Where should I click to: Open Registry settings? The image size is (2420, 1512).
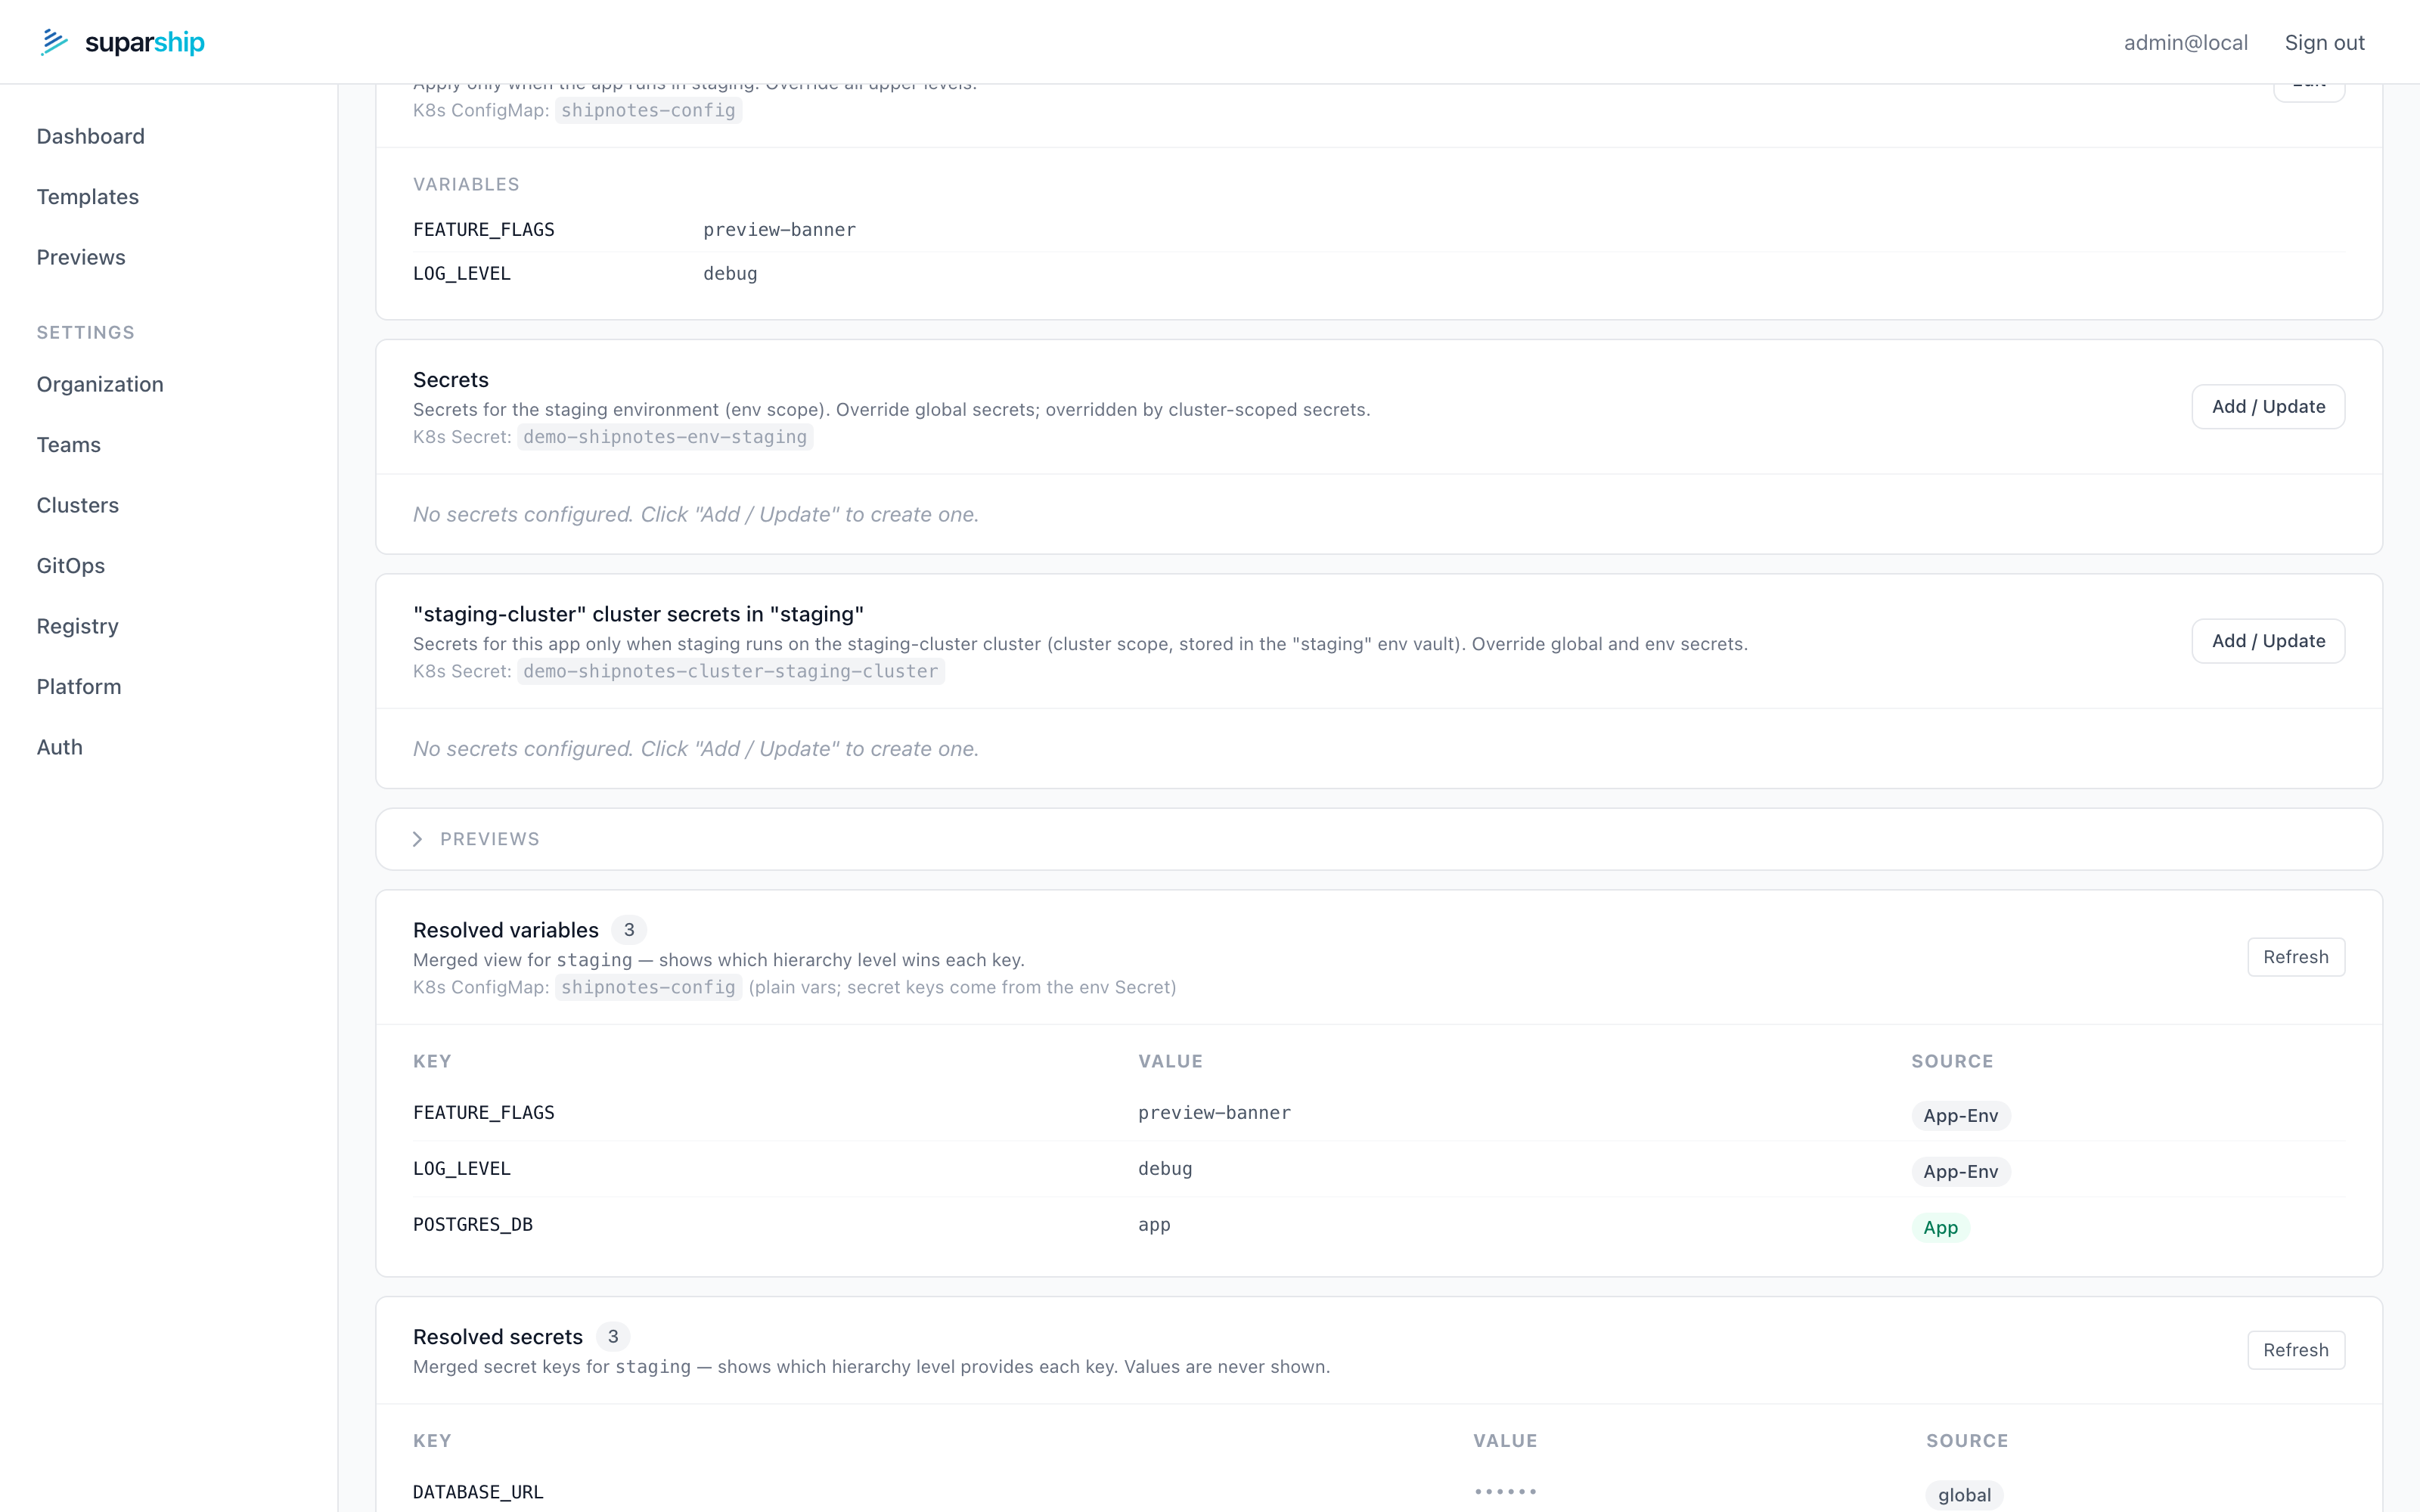point(78,626)
